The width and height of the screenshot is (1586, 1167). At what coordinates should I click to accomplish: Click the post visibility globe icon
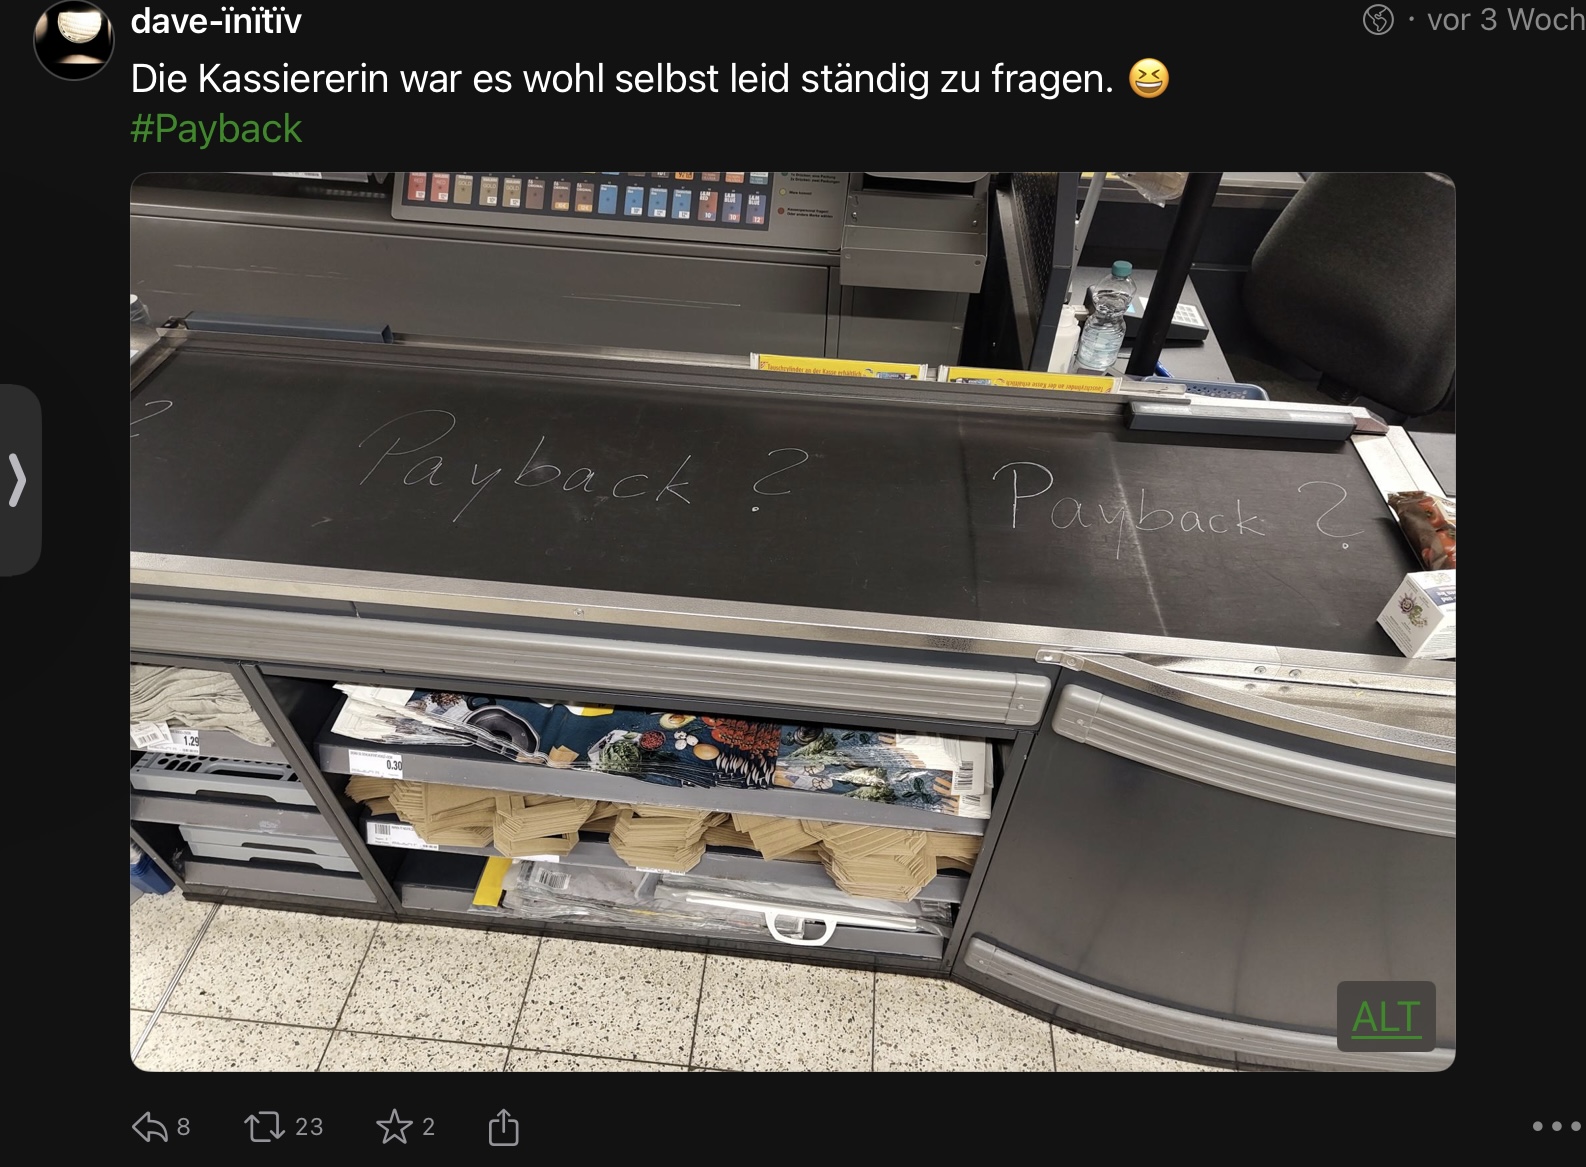pyautogui.click(x=1378, y=19)
